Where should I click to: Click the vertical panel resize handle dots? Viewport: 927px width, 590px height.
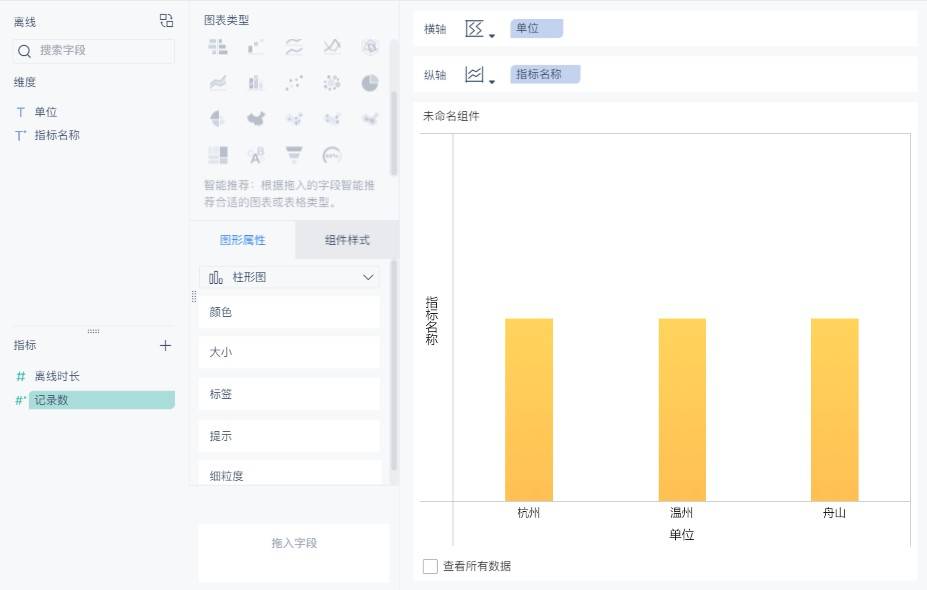[194, 296]
